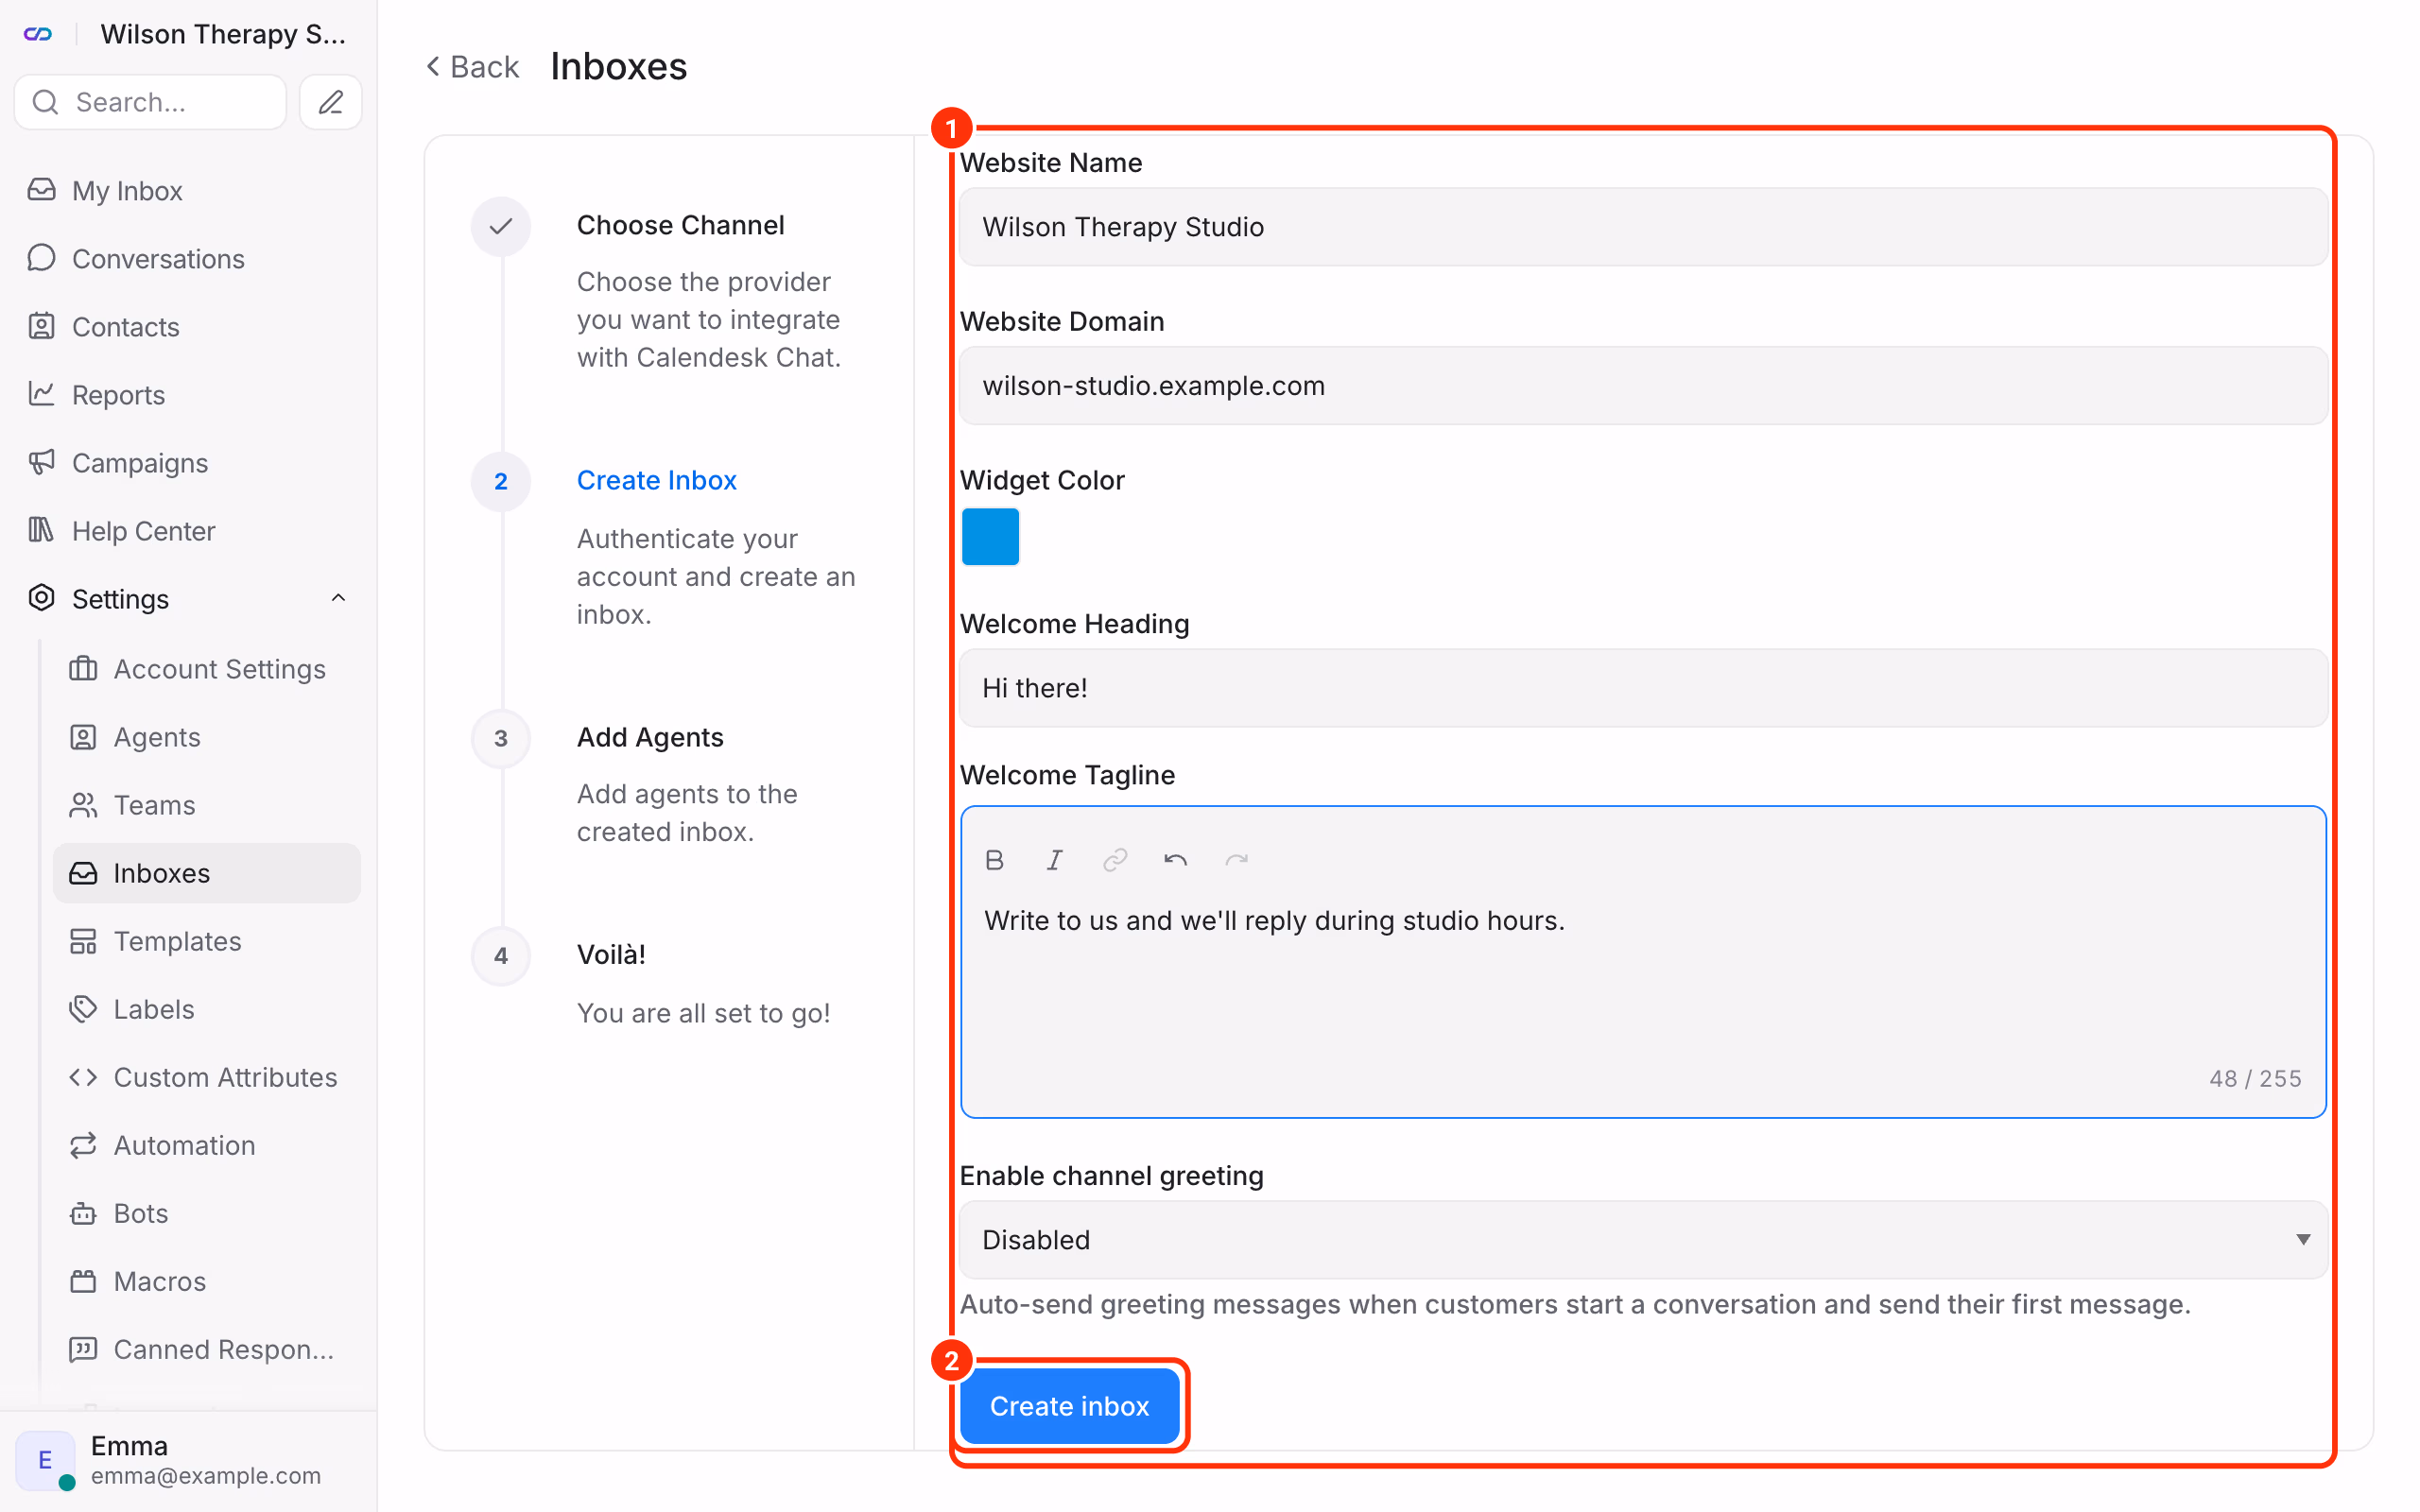Open the Macros settings page
Viewport: 2420px width, 1512px height.
click(x=206, y=1281)
